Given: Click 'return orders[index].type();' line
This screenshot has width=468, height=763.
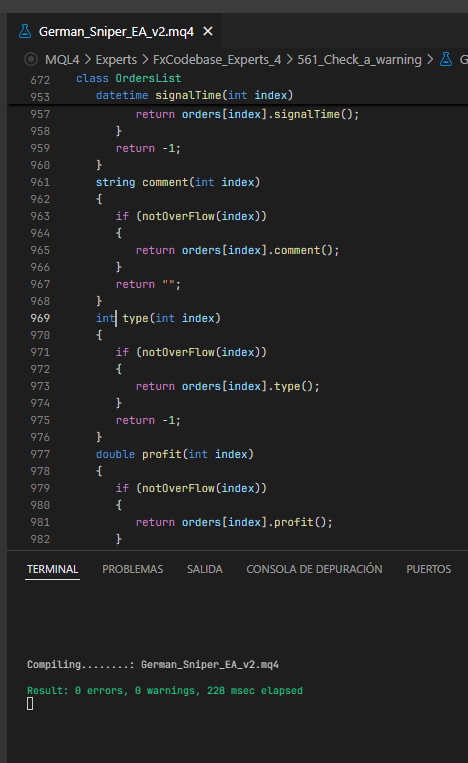Looking at the screenshot, I should [x=227, y=386].
